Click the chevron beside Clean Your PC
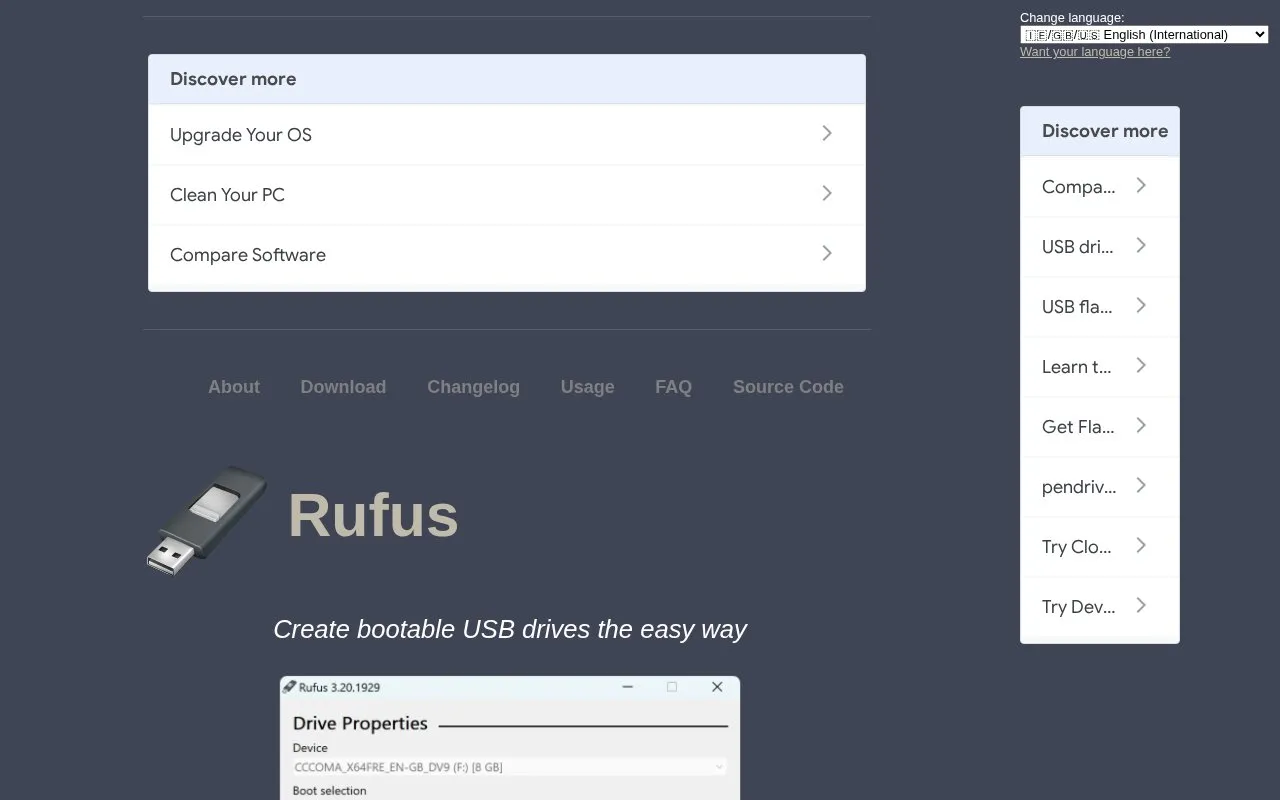This screenshot has width=1280, height=800. [x=827, y=193]
